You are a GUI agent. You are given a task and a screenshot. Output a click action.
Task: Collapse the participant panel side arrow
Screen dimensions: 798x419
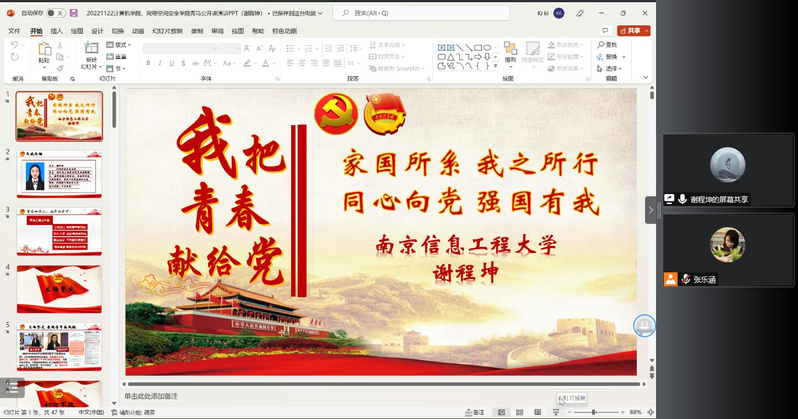click(651, 209)
